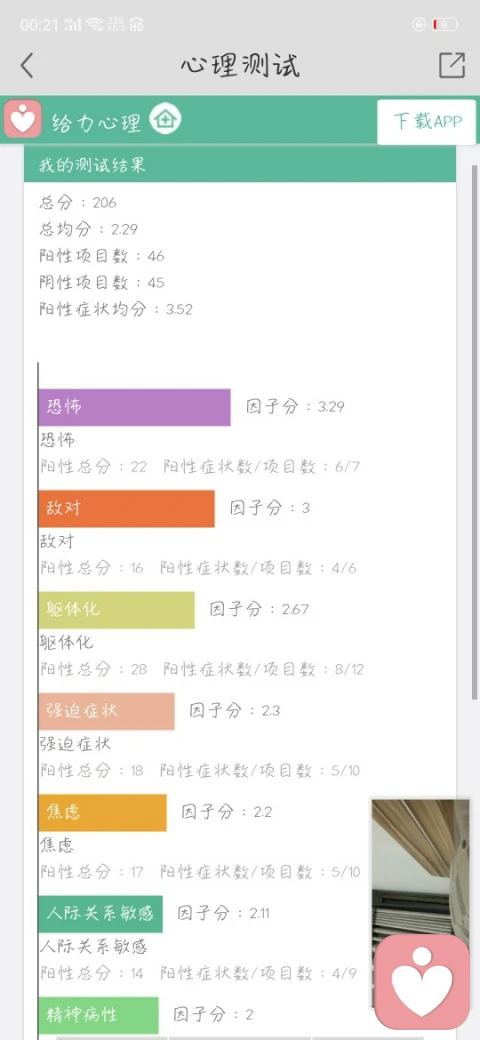Tap the floating pink heart icon
480x1040 pixels.
pos(422,982)
